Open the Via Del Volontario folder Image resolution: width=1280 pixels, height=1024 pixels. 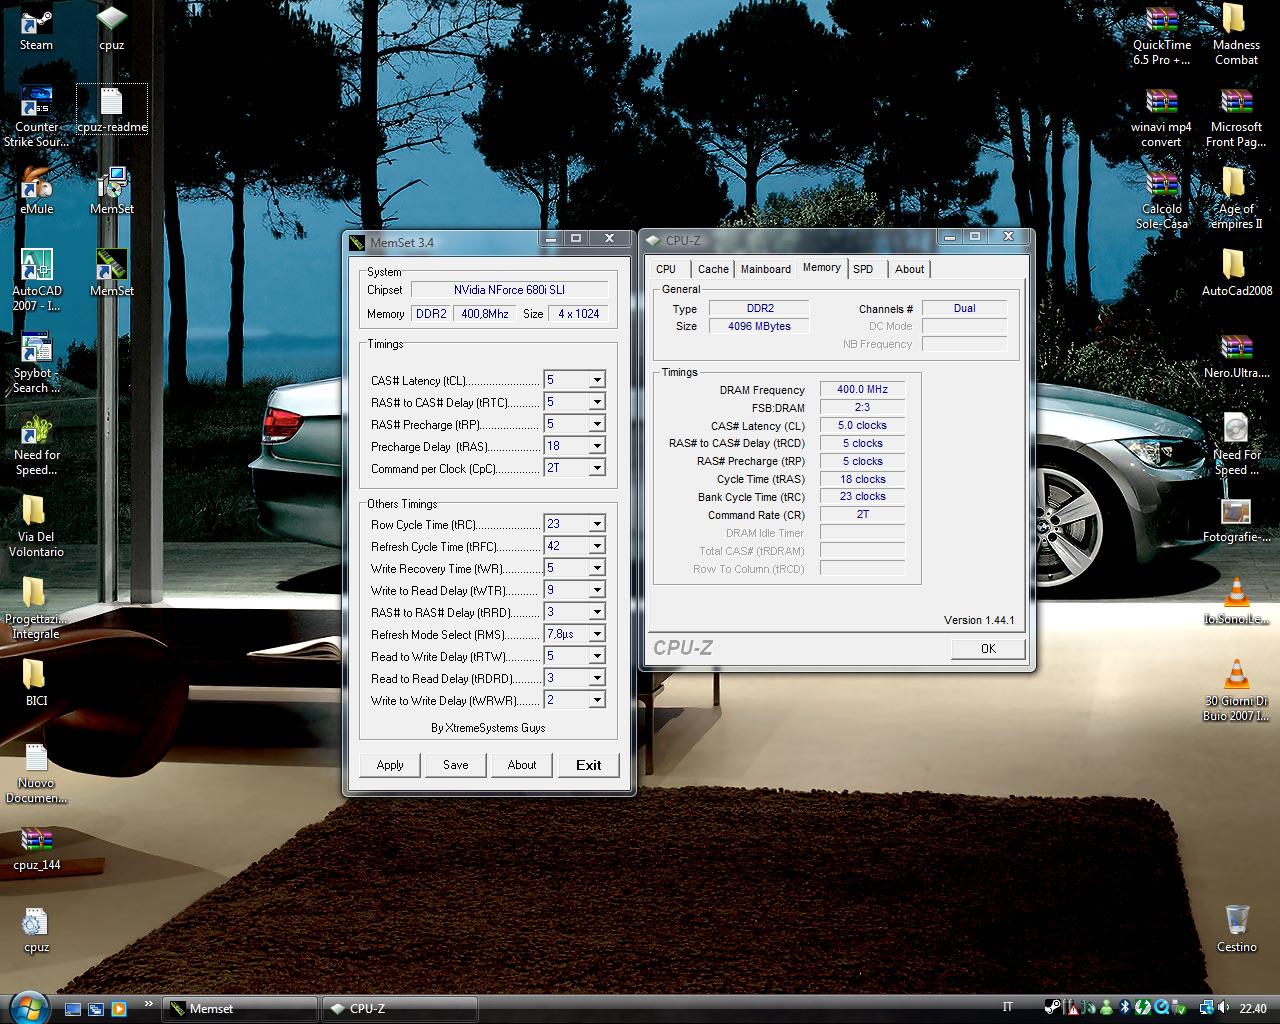click(x=37, y=526)
